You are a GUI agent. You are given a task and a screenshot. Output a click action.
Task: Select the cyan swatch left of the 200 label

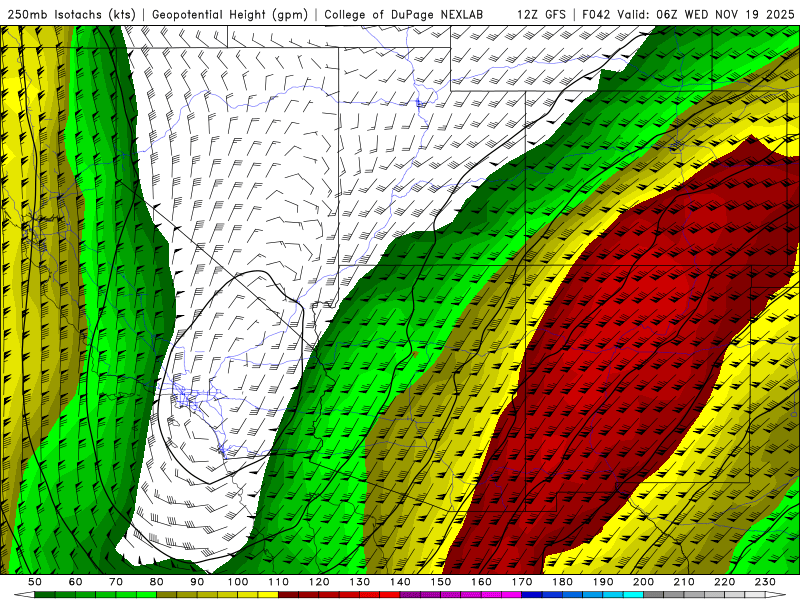tap(634, 595)
